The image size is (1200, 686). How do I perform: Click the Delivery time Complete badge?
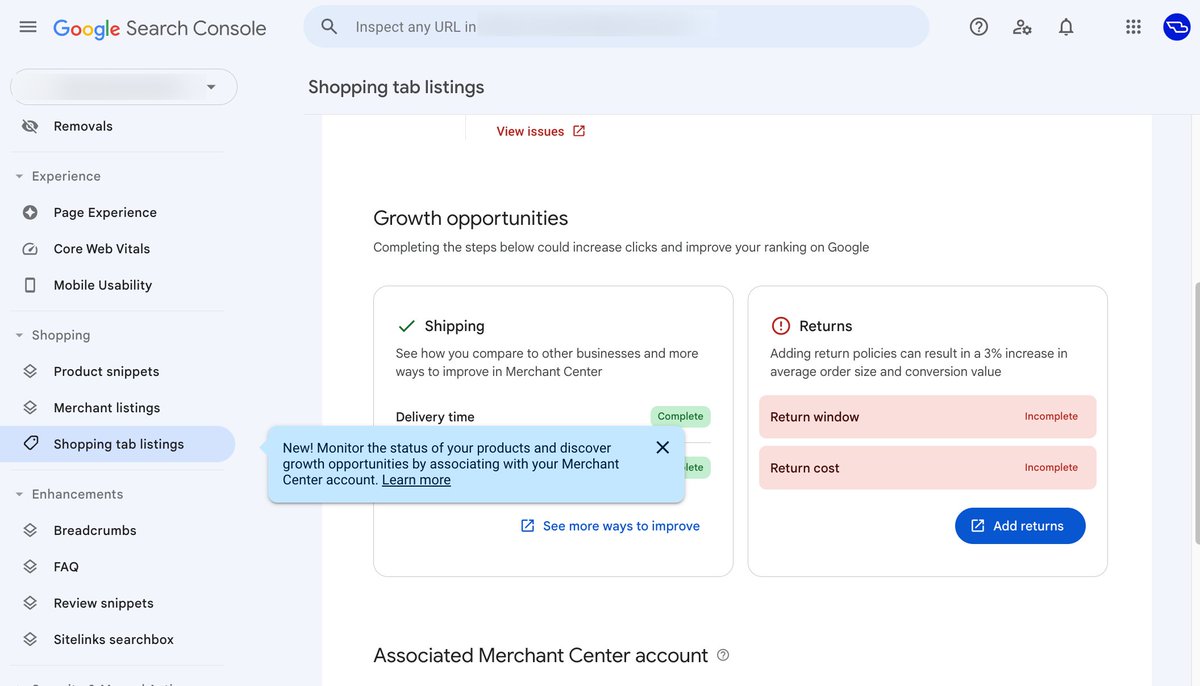tap(680, 416)
